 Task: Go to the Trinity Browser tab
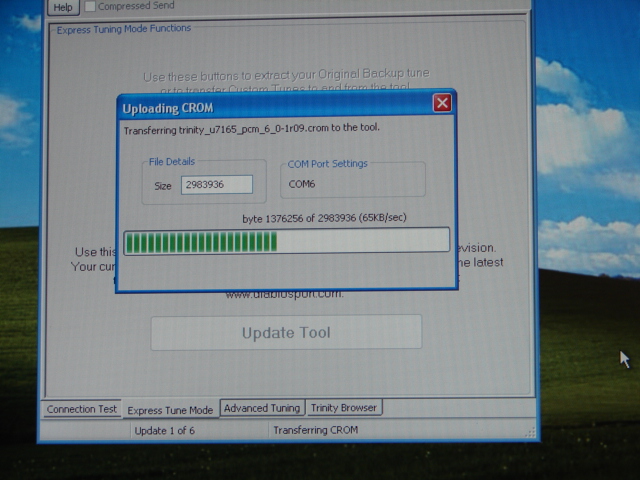pos(343,408)
